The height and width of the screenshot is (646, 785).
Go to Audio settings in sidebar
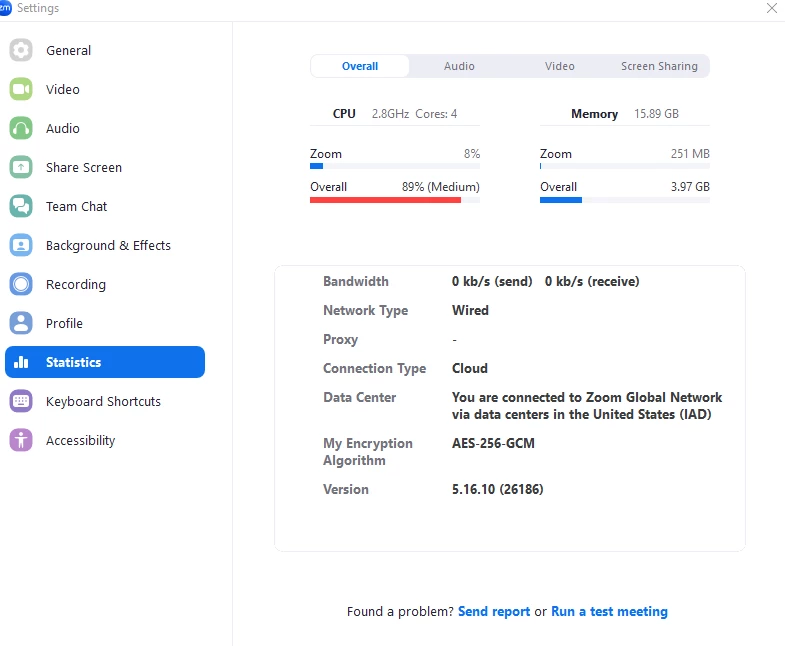tap(105, 128)
